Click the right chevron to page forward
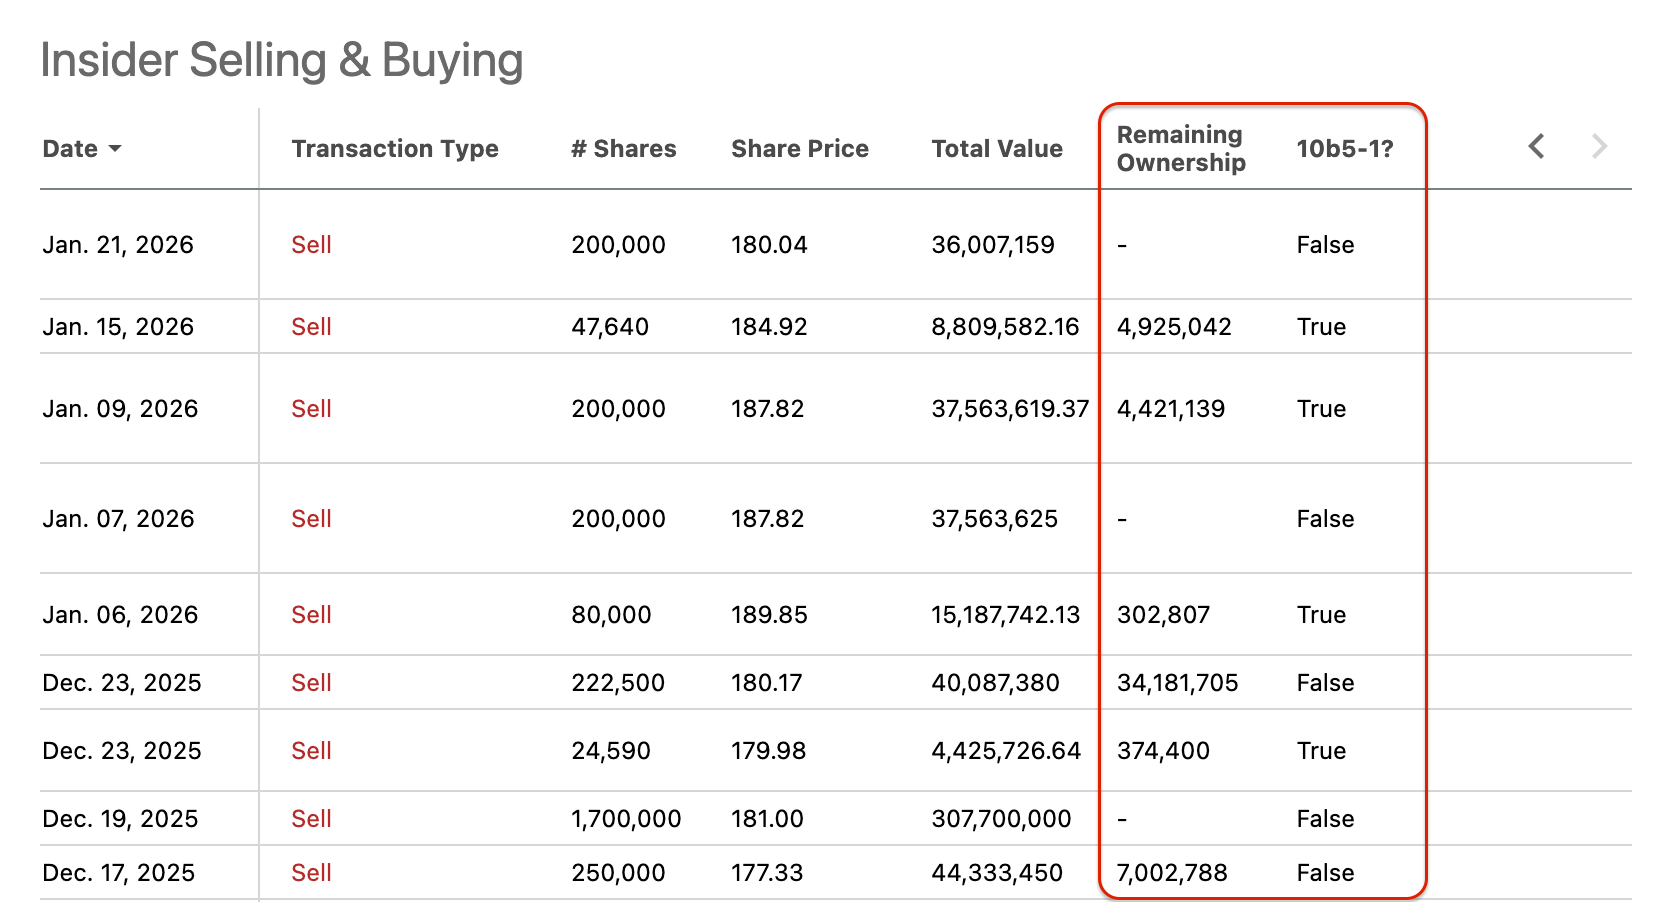The image size is (1676, 902). pyautogui.click(x=1599, y=147)
